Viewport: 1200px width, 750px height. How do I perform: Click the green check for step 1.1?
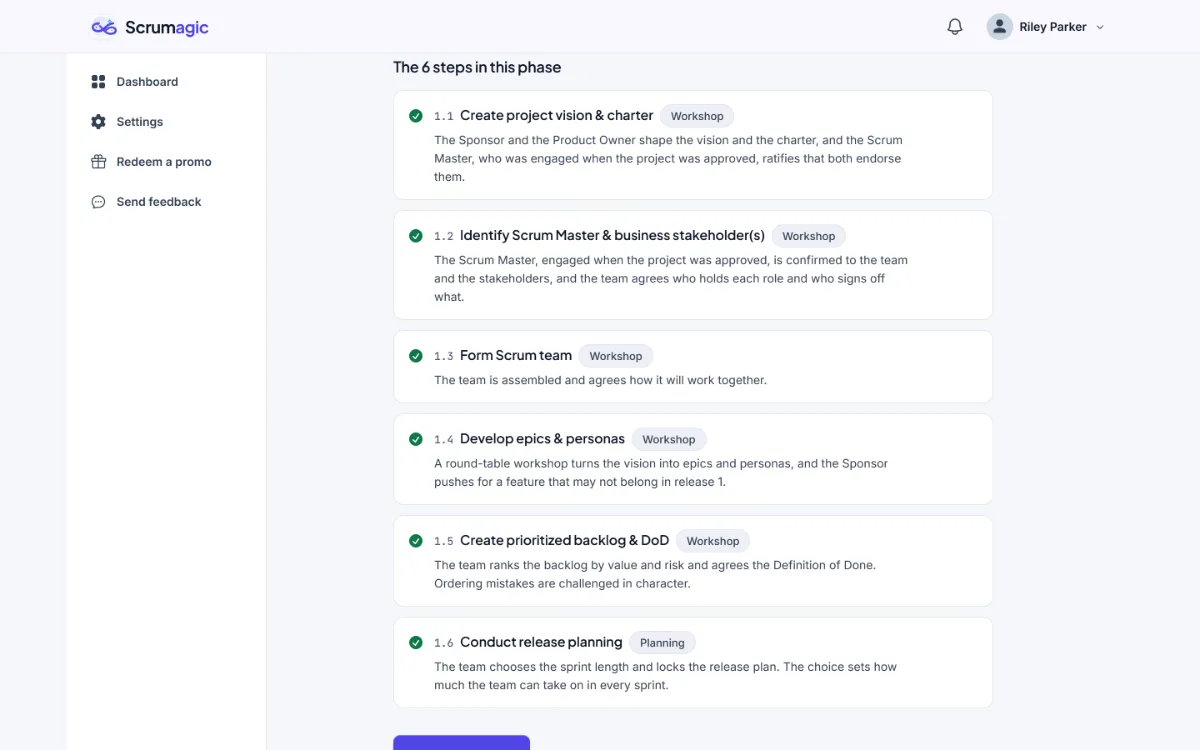point(416,116)
